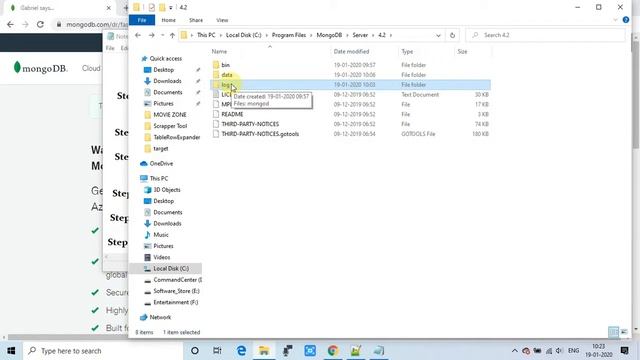Click mongoDB logo in browser
This screenshot has width=640, height=360.
[x=40, y=68]
